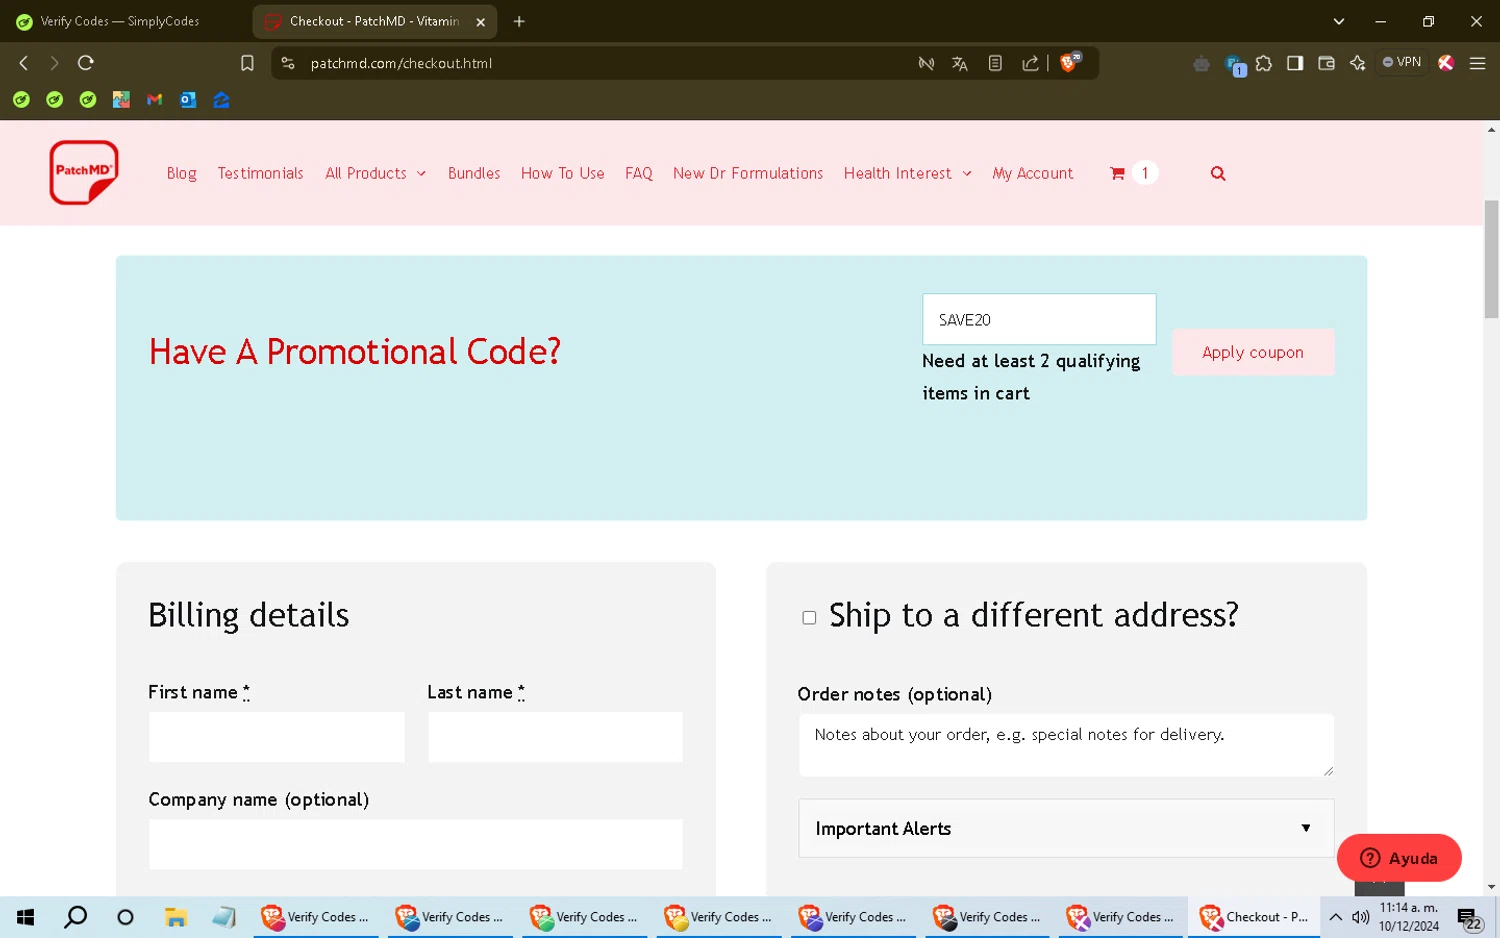Click the PatchMD logo
The height and width of the screenshot is (938, 1500).
coord(84,173)
